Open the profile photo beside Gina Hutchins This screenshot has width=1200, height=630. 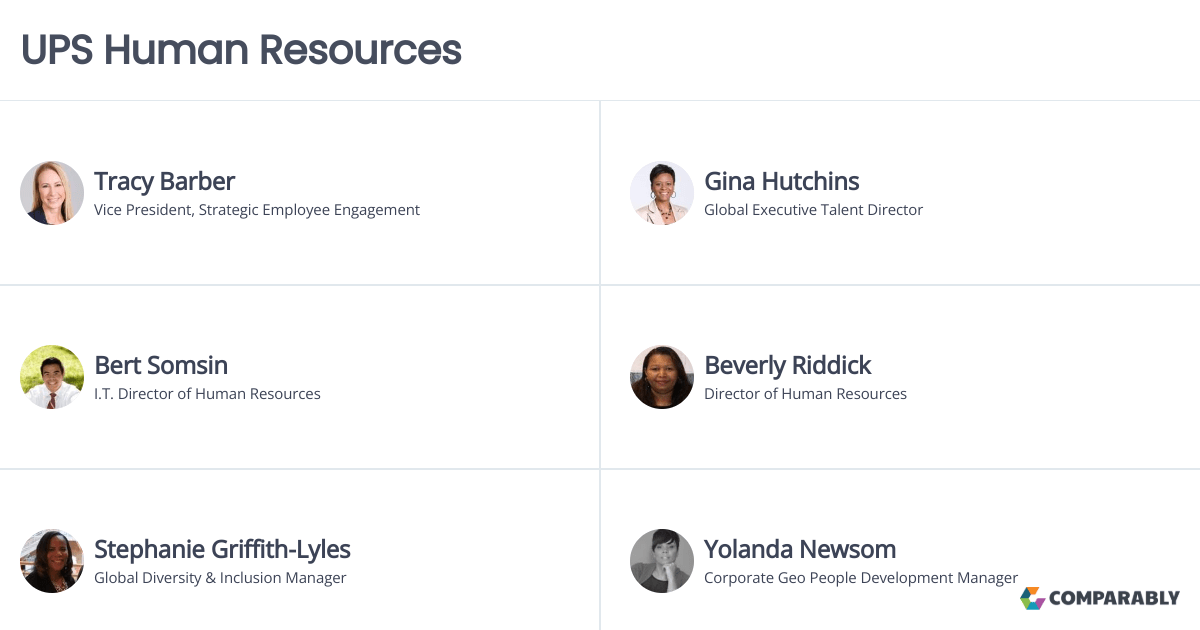(x=662, y=193)
